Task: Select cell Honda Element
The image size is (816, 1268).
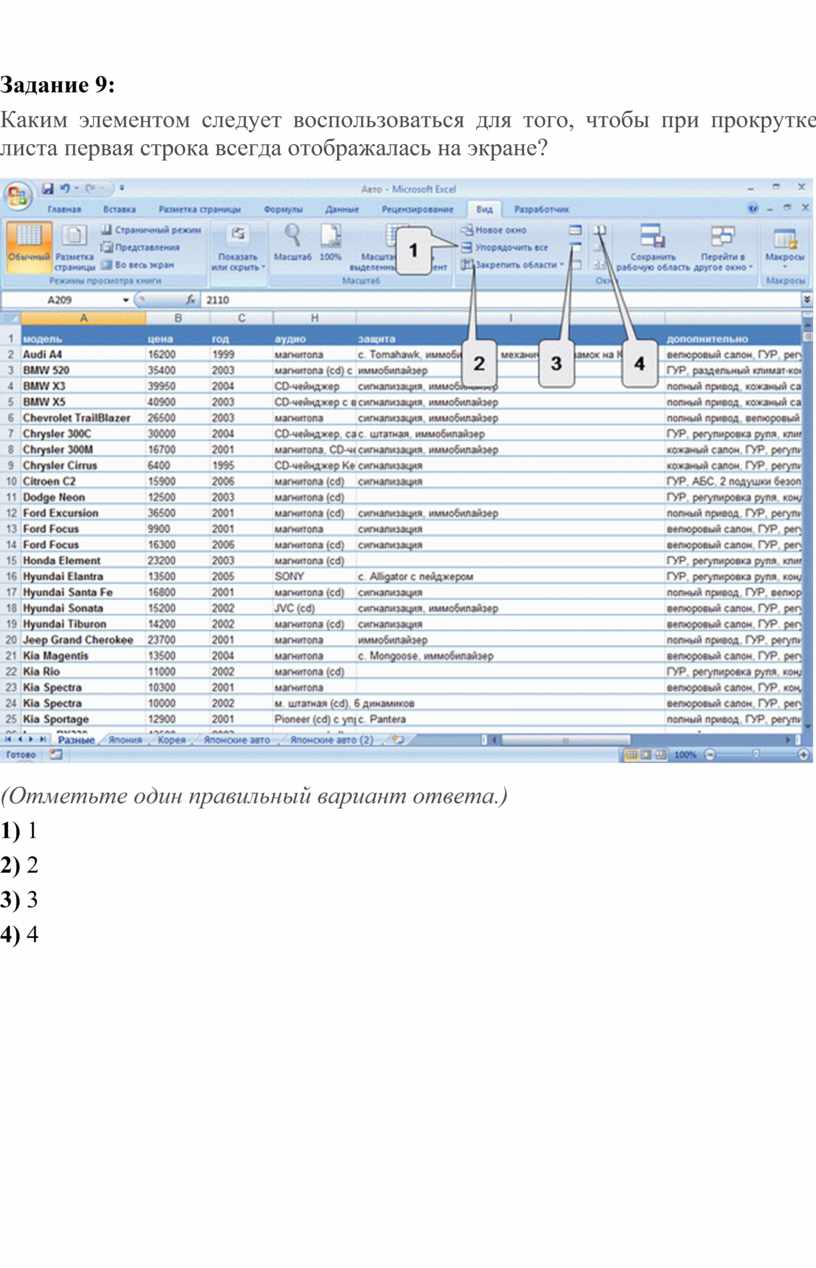Action: pos(83,561)
